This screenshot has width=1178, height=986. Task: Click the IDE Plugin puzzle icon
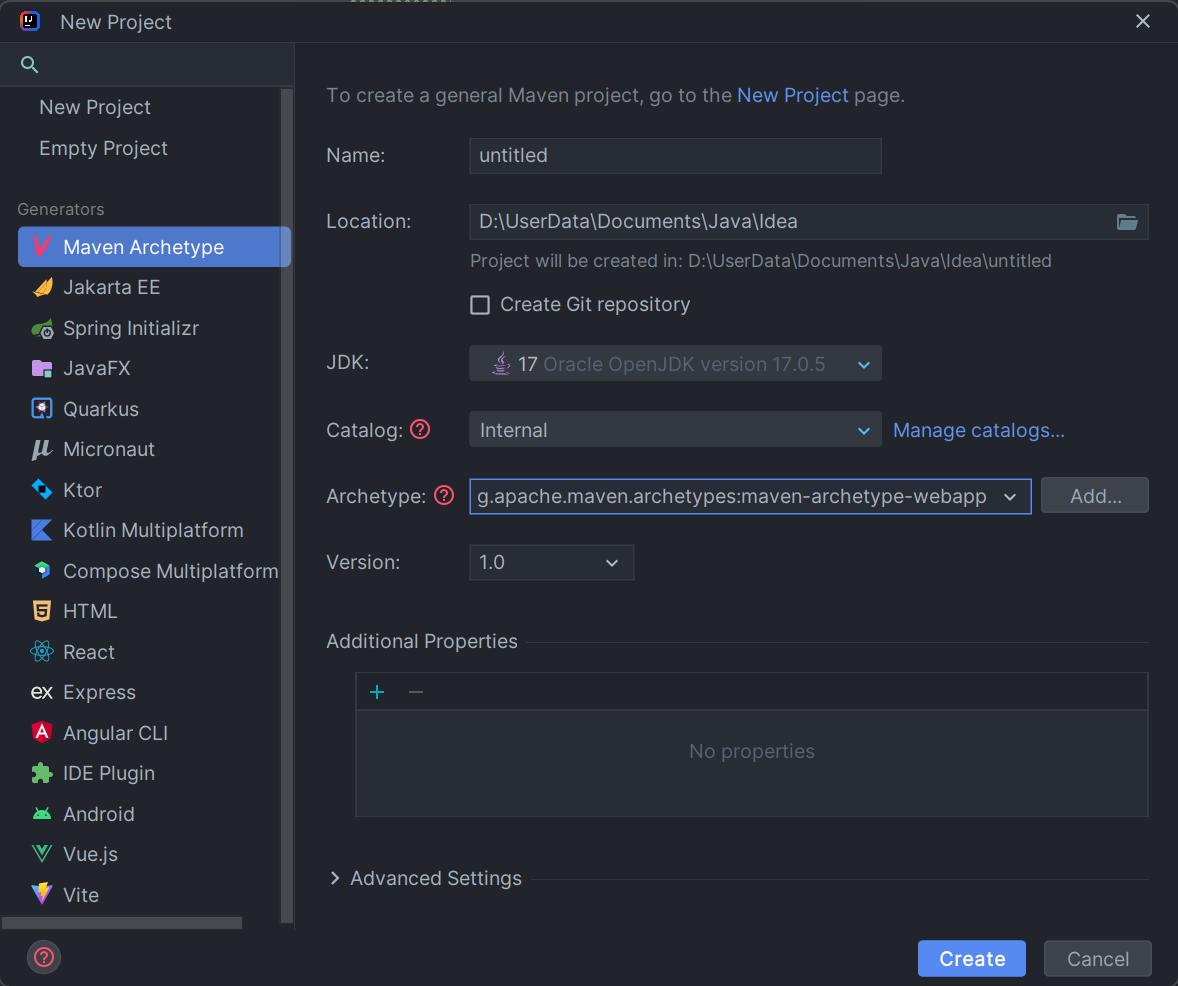coord(42,773)
